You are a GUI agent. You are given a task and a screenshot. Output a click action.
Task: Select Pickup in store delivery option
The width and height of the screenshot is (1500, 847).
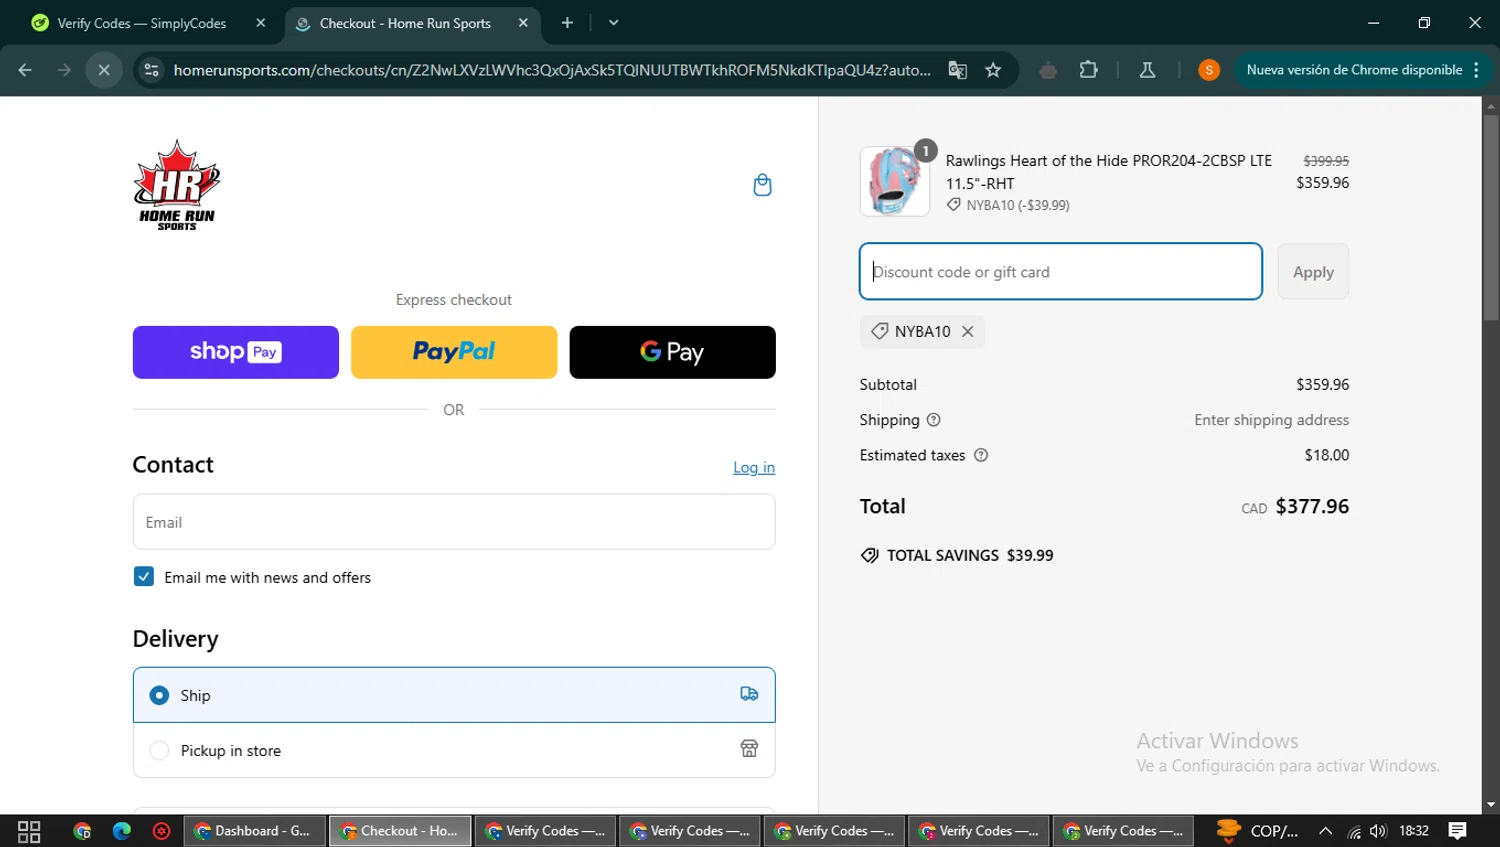click(x=454, y=750)
